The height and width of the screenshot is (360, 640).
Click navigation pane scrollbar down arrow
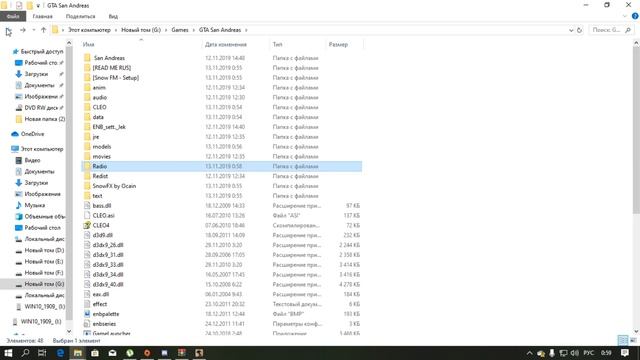click(69, 331)
